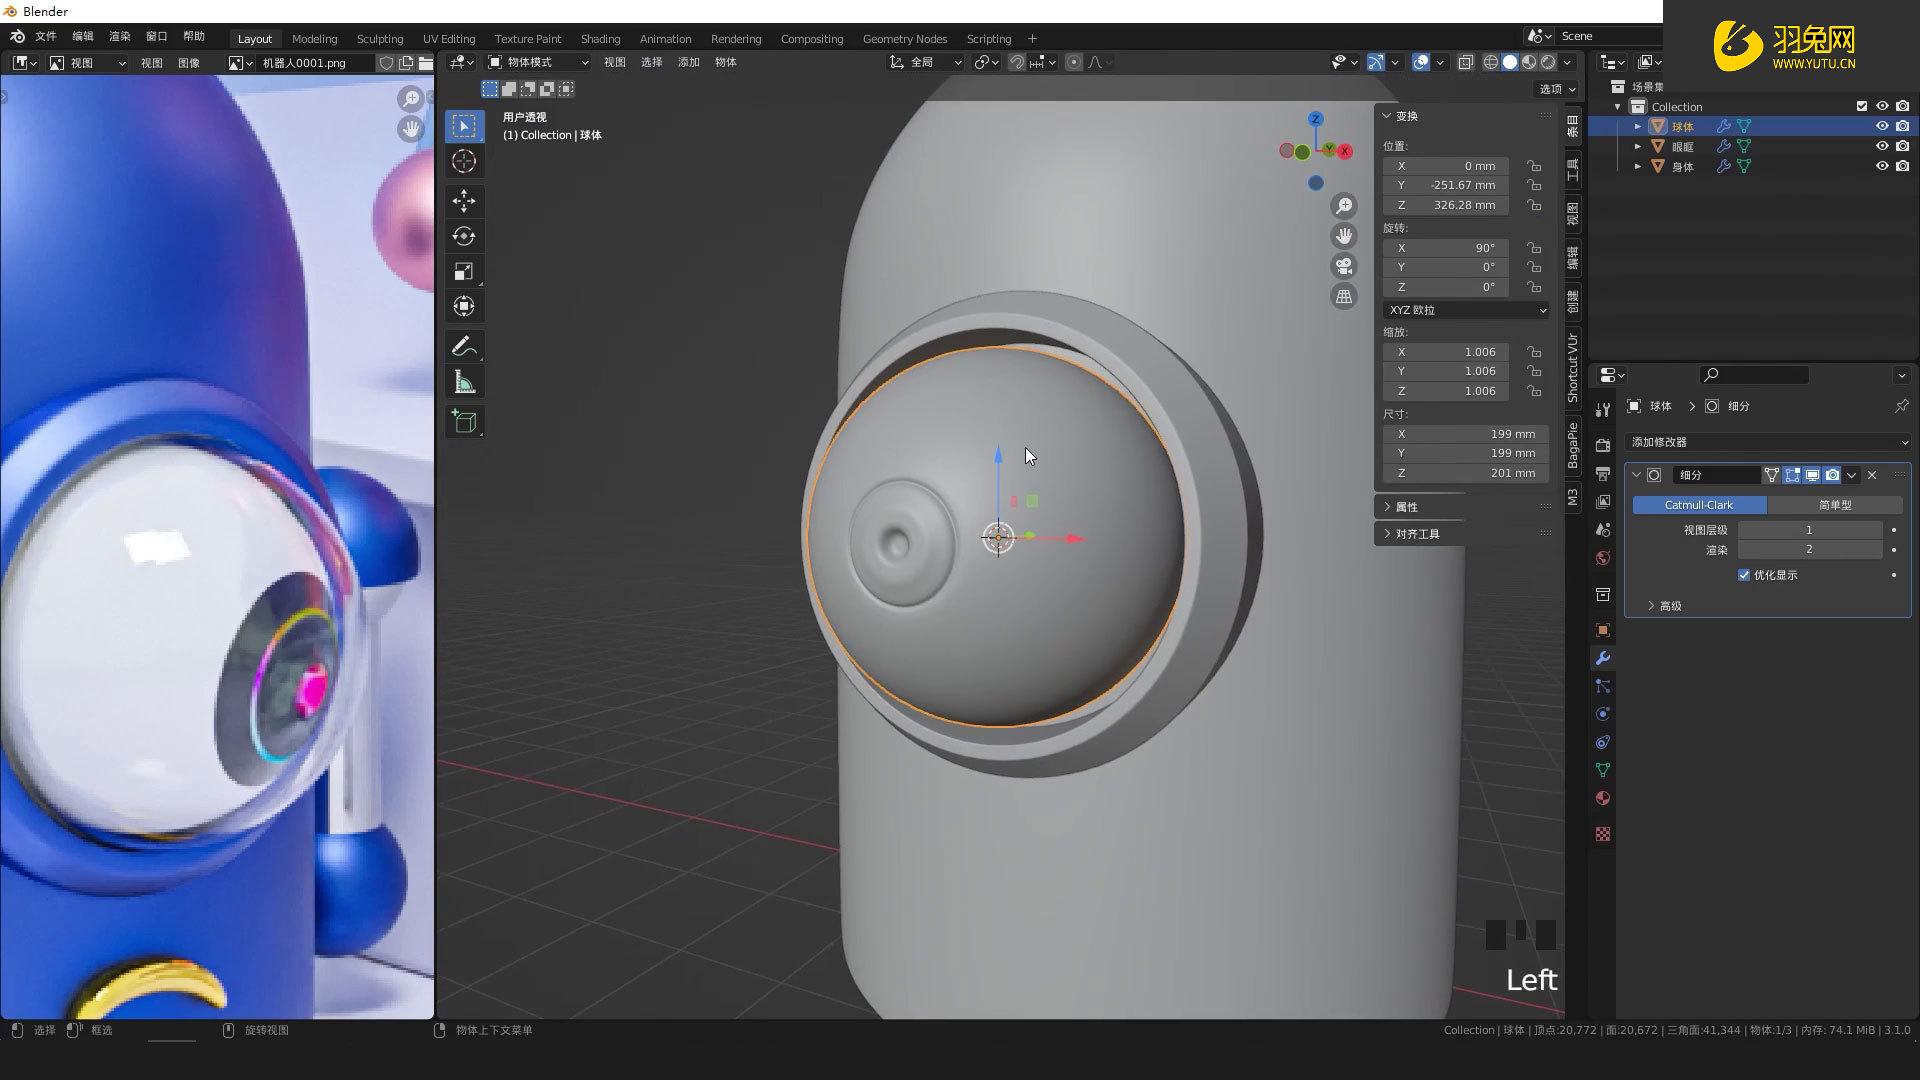
Task: Open the Annotate tool
Action: click(464, 345)
